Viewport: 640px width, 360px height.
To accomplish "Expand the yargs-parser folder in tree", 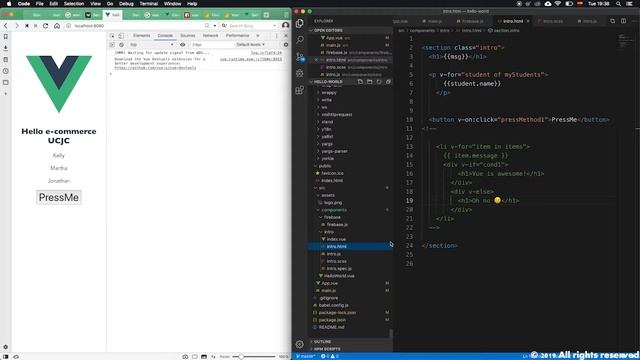I will click(334, 151).
